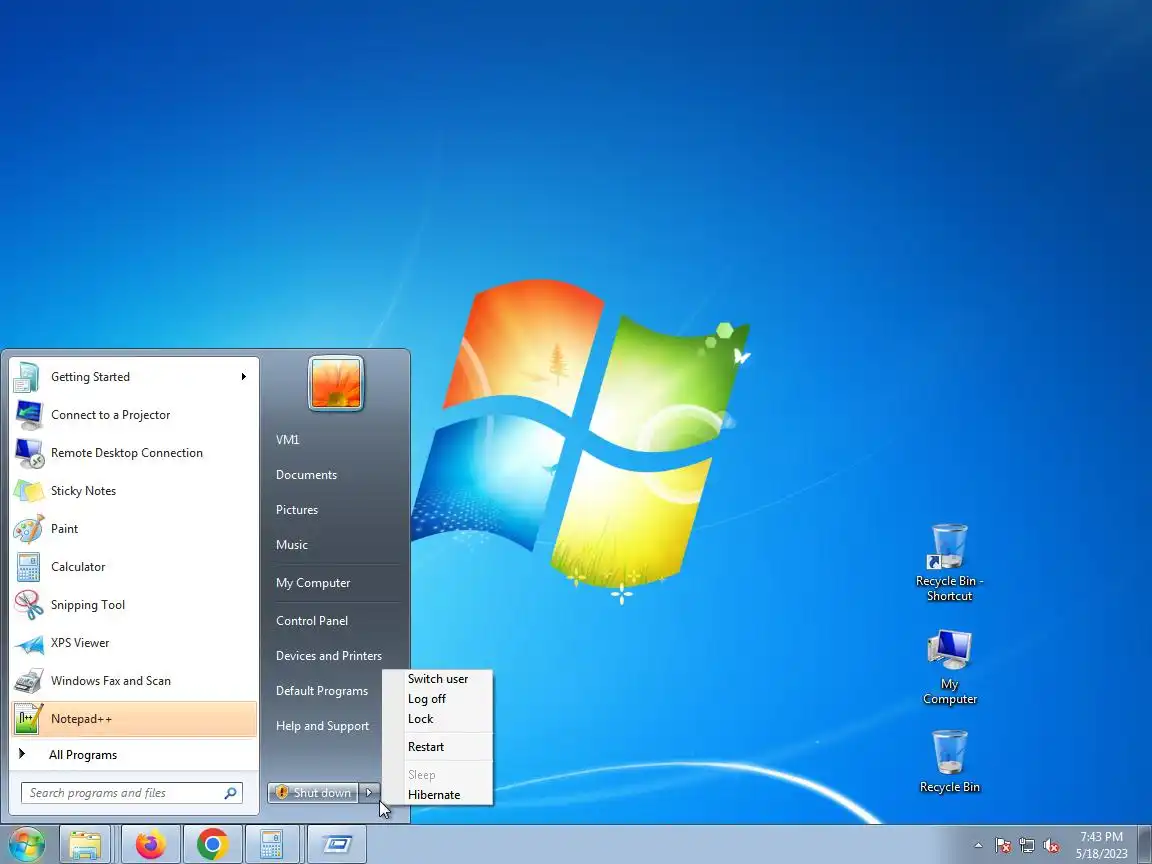The height and width of the screenshot is (864, 1152).
Task: Open the Calculator icon in Start menu
Action: click(x=28, y=567)
